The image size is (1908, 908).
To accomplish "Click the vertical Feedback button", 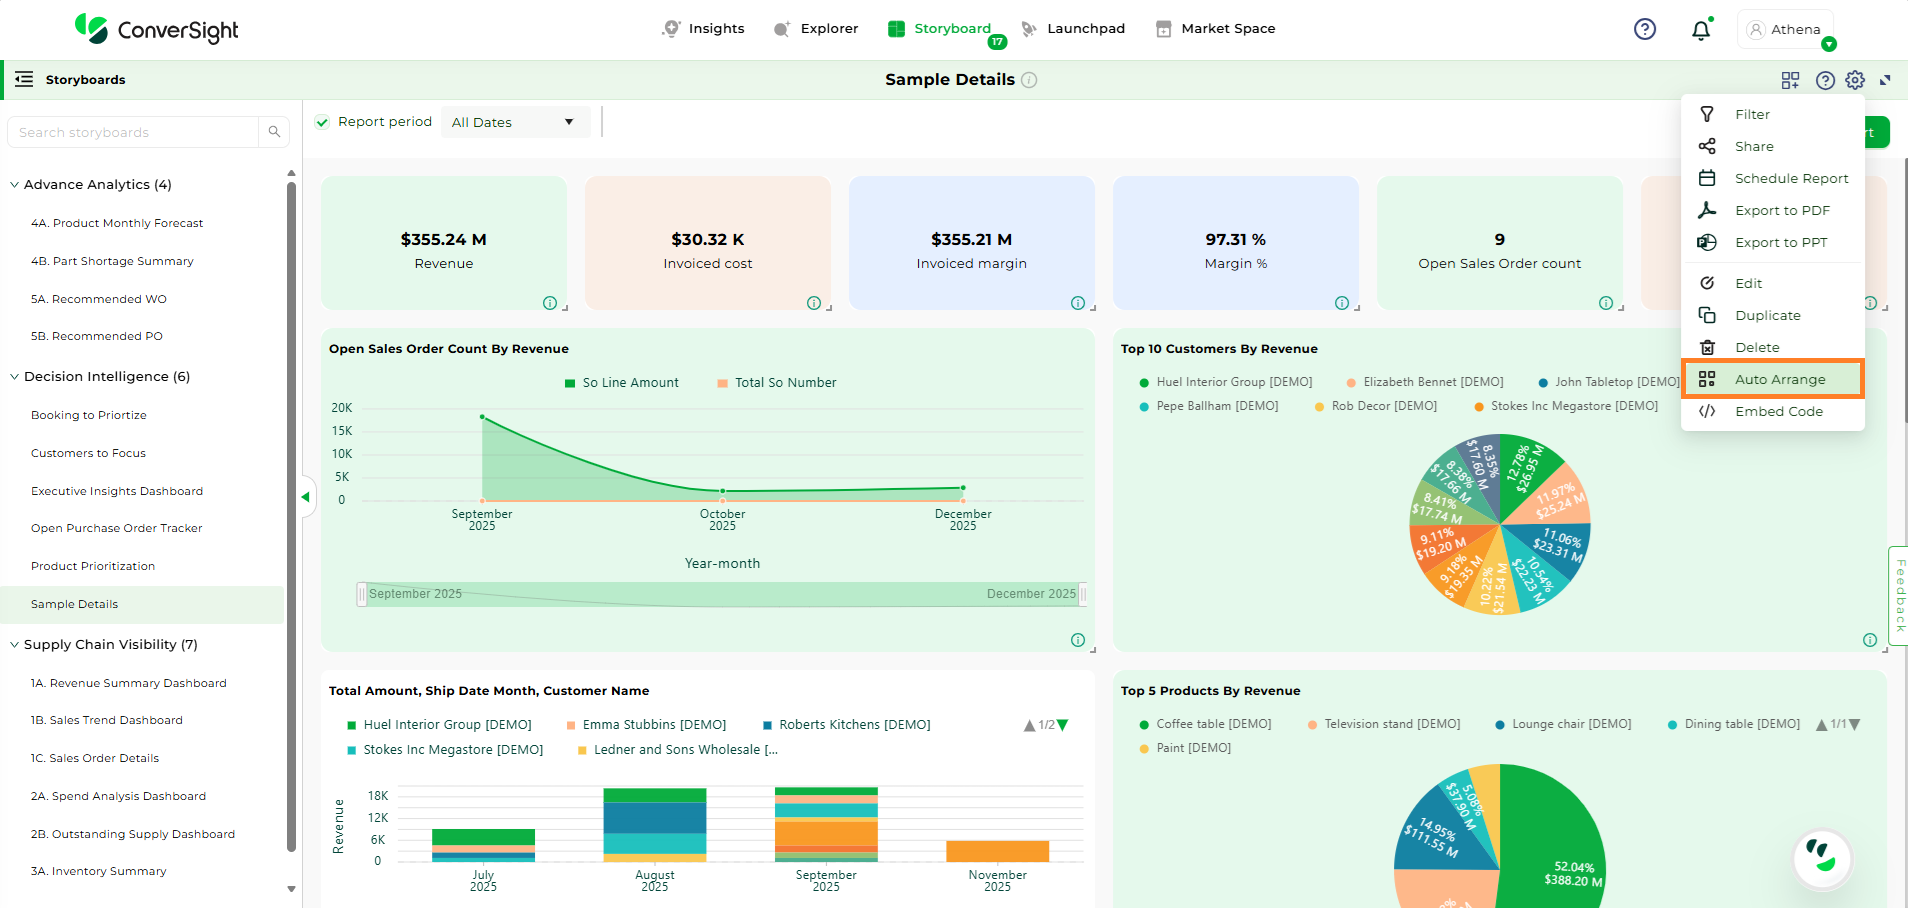I will [x=1899, y=595].
